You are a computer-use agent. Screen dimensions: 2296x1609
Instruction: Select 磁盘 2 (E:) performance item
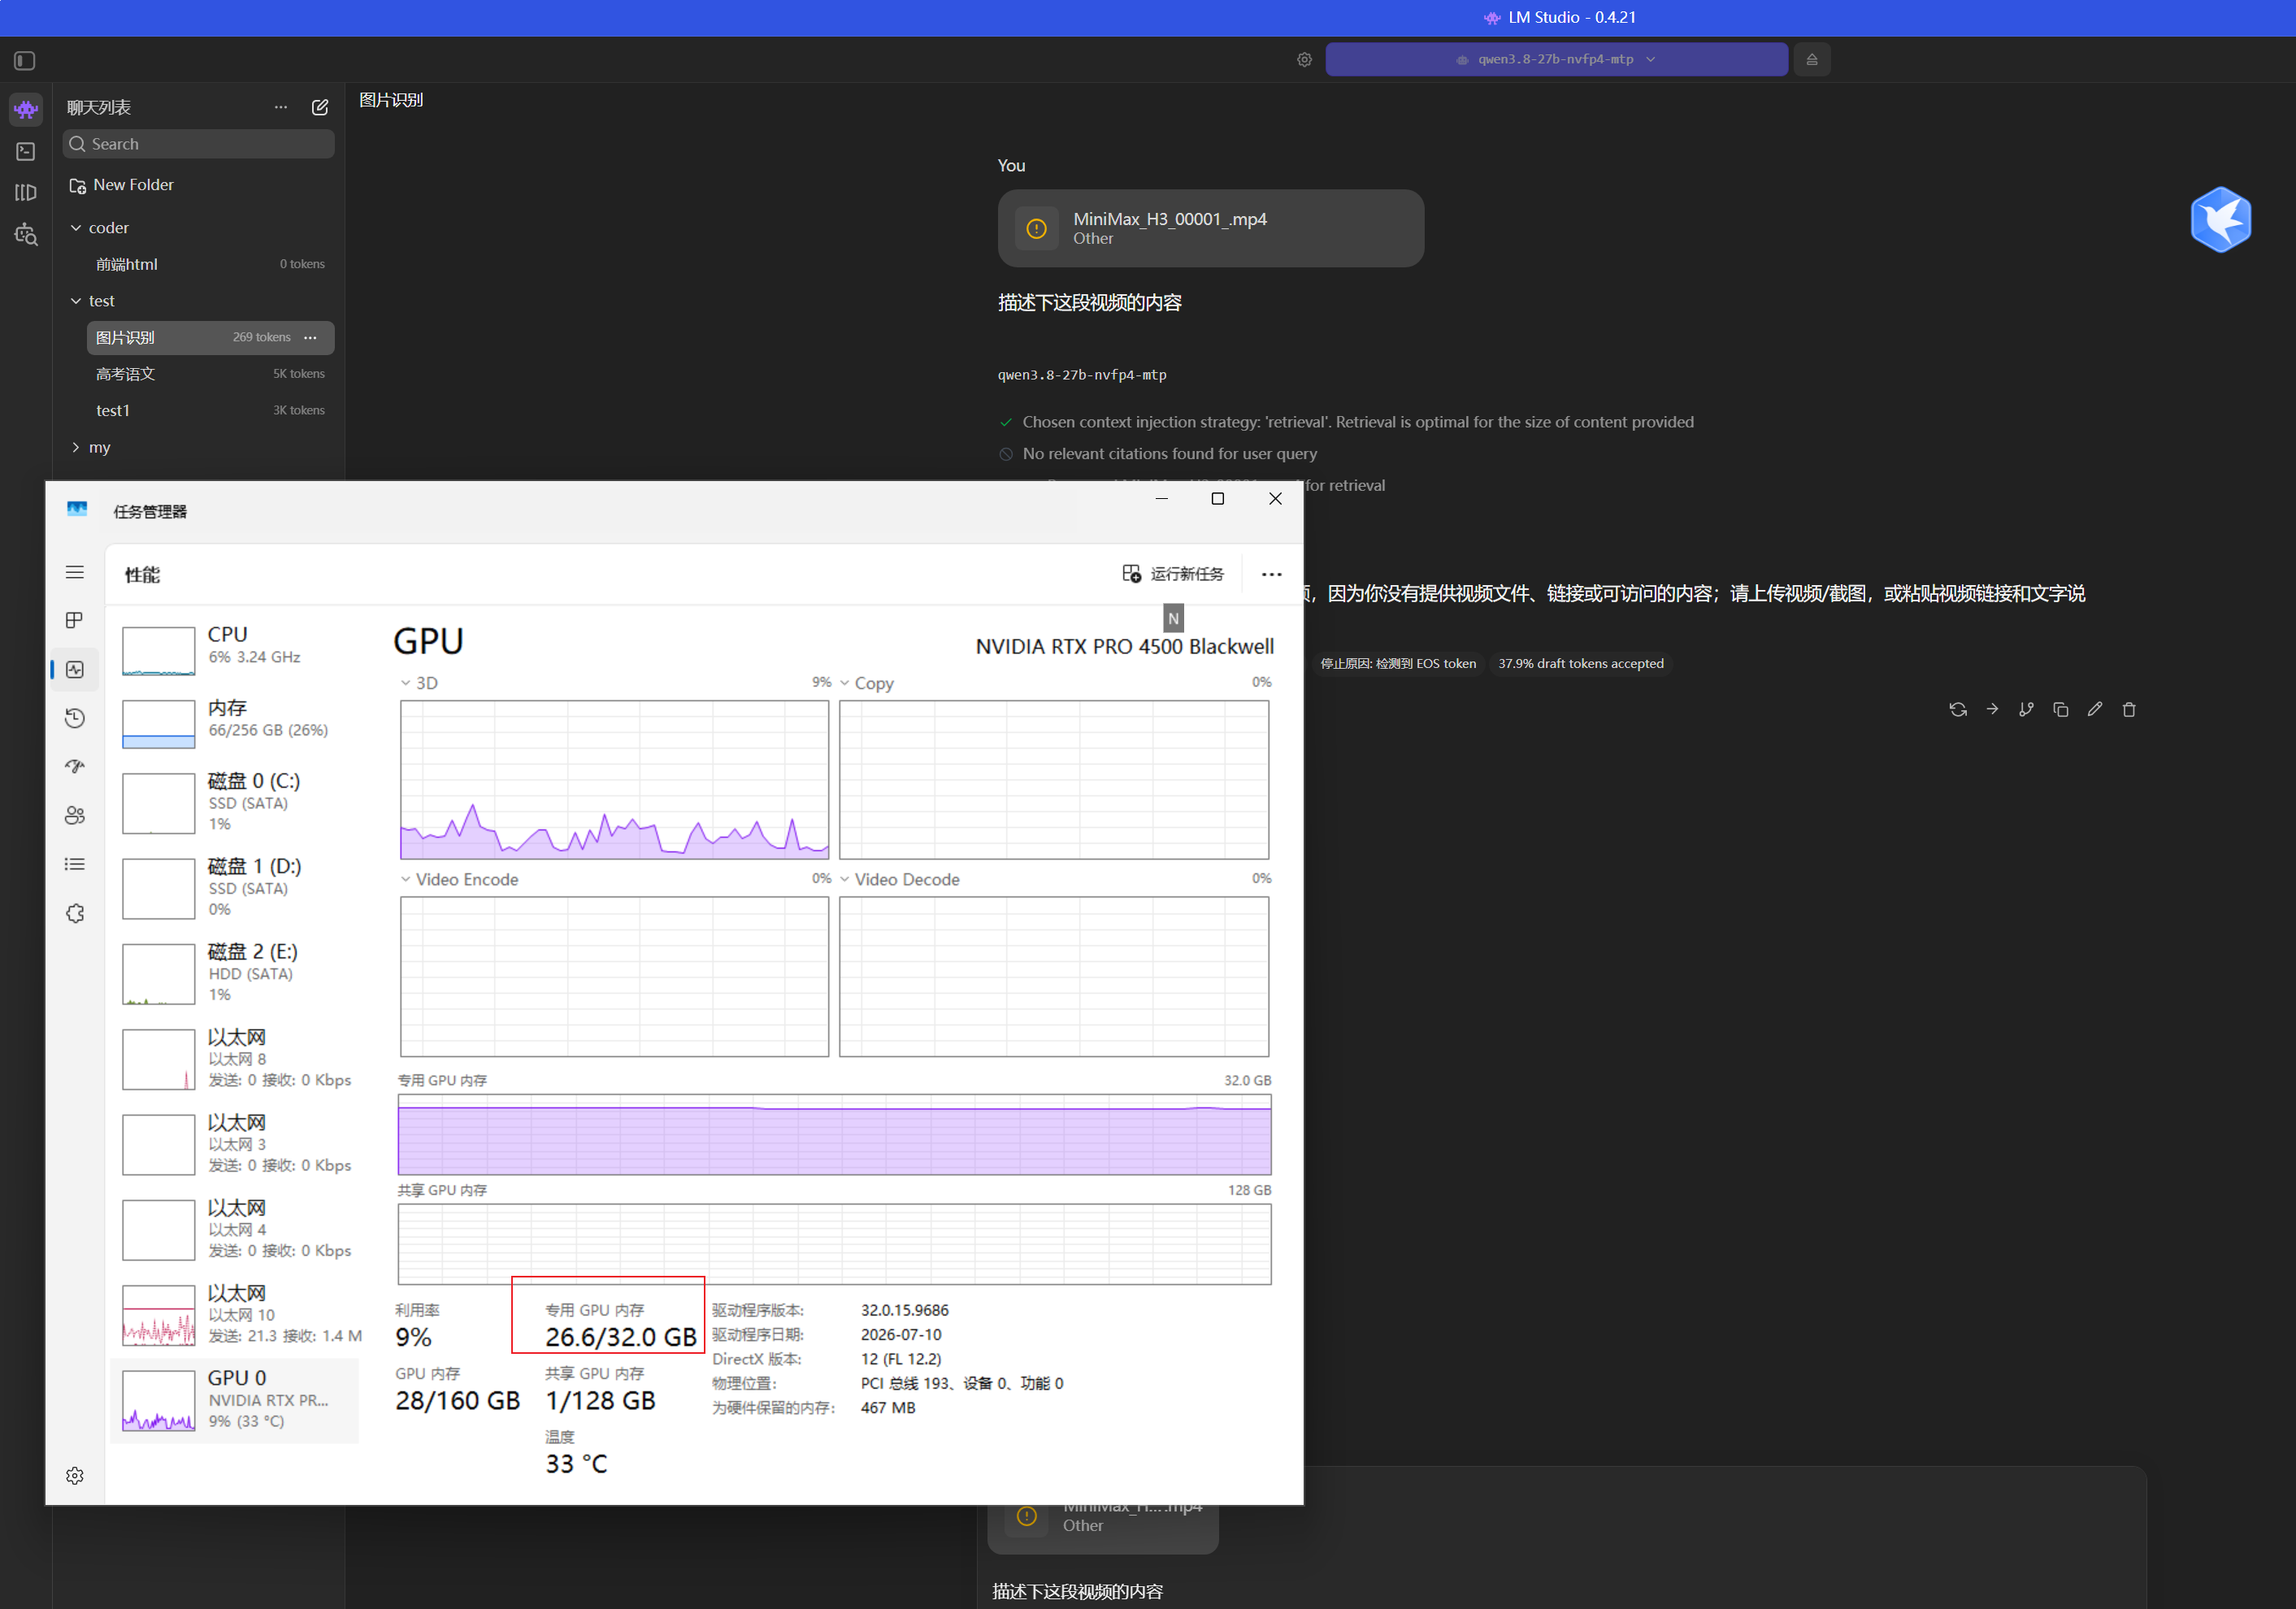click(x=234, y=973)
